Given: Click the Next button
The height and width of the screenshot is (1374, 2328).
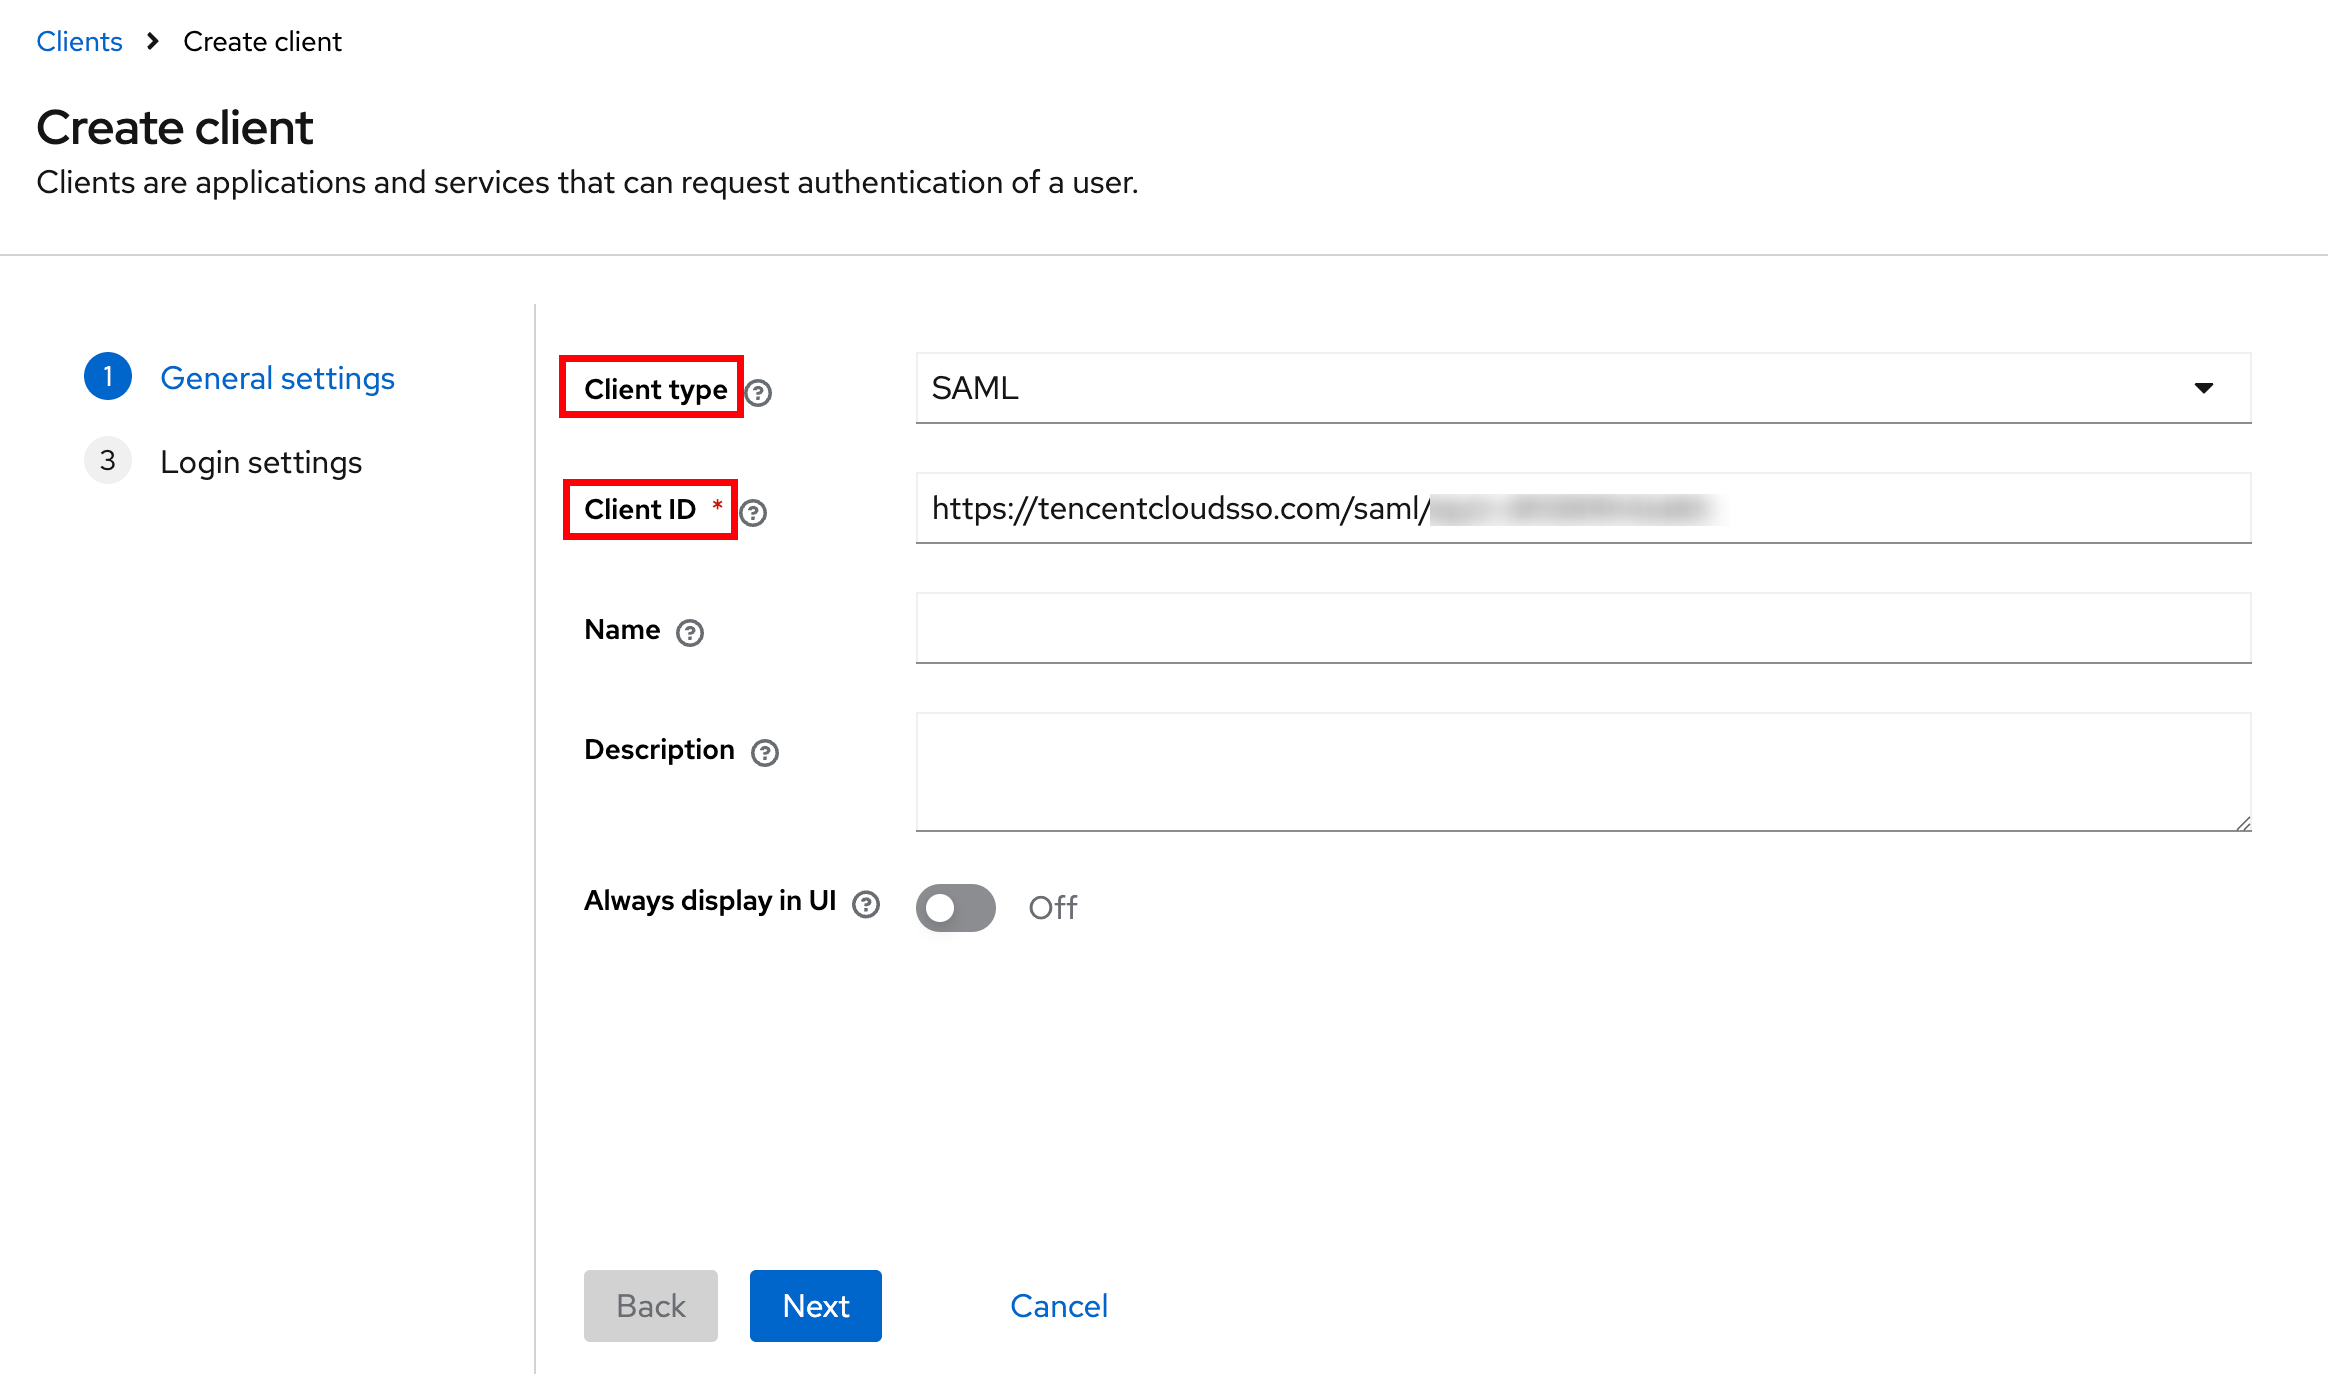Looking at the screenshot, I should [x=815, y=1305].
